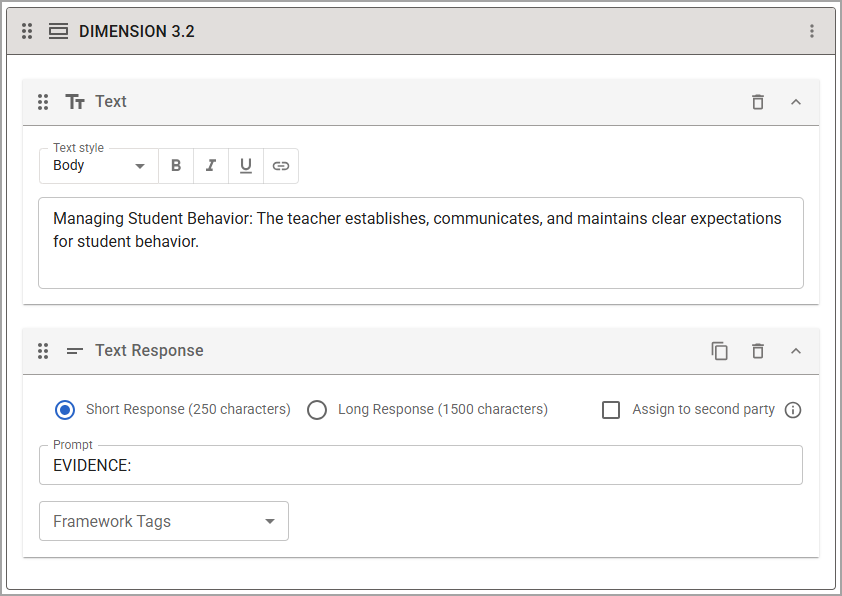The width and height of the screenshot is (842, 596).
Task: Open the Framework Tags dropdown
Action: (x=164, y=521)
